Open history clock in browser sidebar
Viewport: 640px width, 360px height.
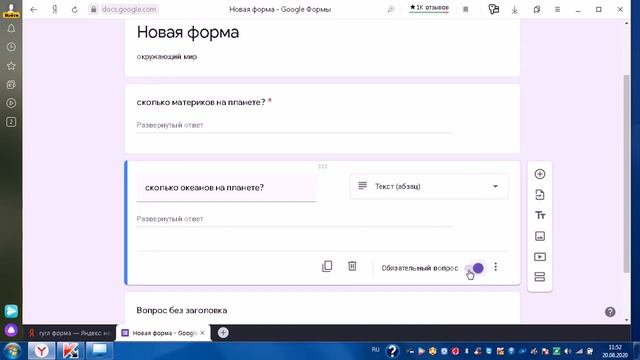click(x=11, y=47)
